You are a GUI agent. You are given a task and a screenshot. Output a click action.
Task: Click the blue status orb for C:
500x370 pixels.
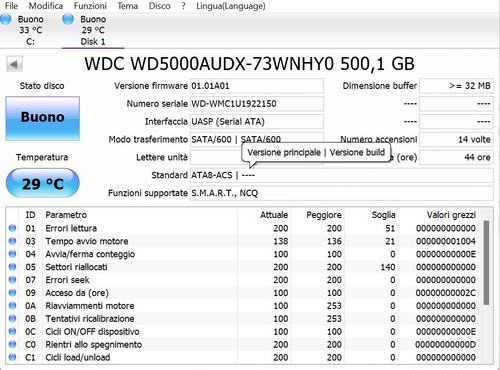(x=6, y=19)
